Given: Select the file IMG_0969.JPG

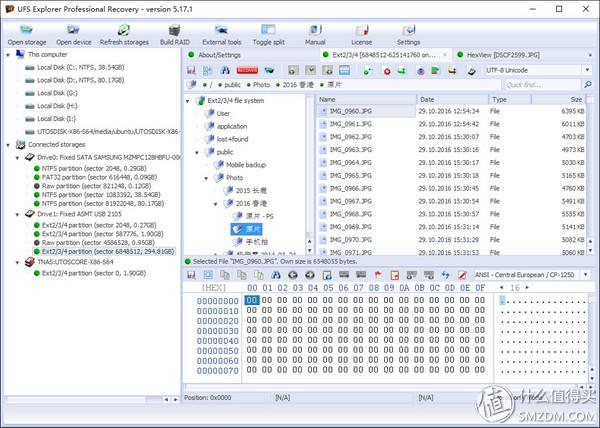Looking at the screenshot, I should click(x=350, y=227).
